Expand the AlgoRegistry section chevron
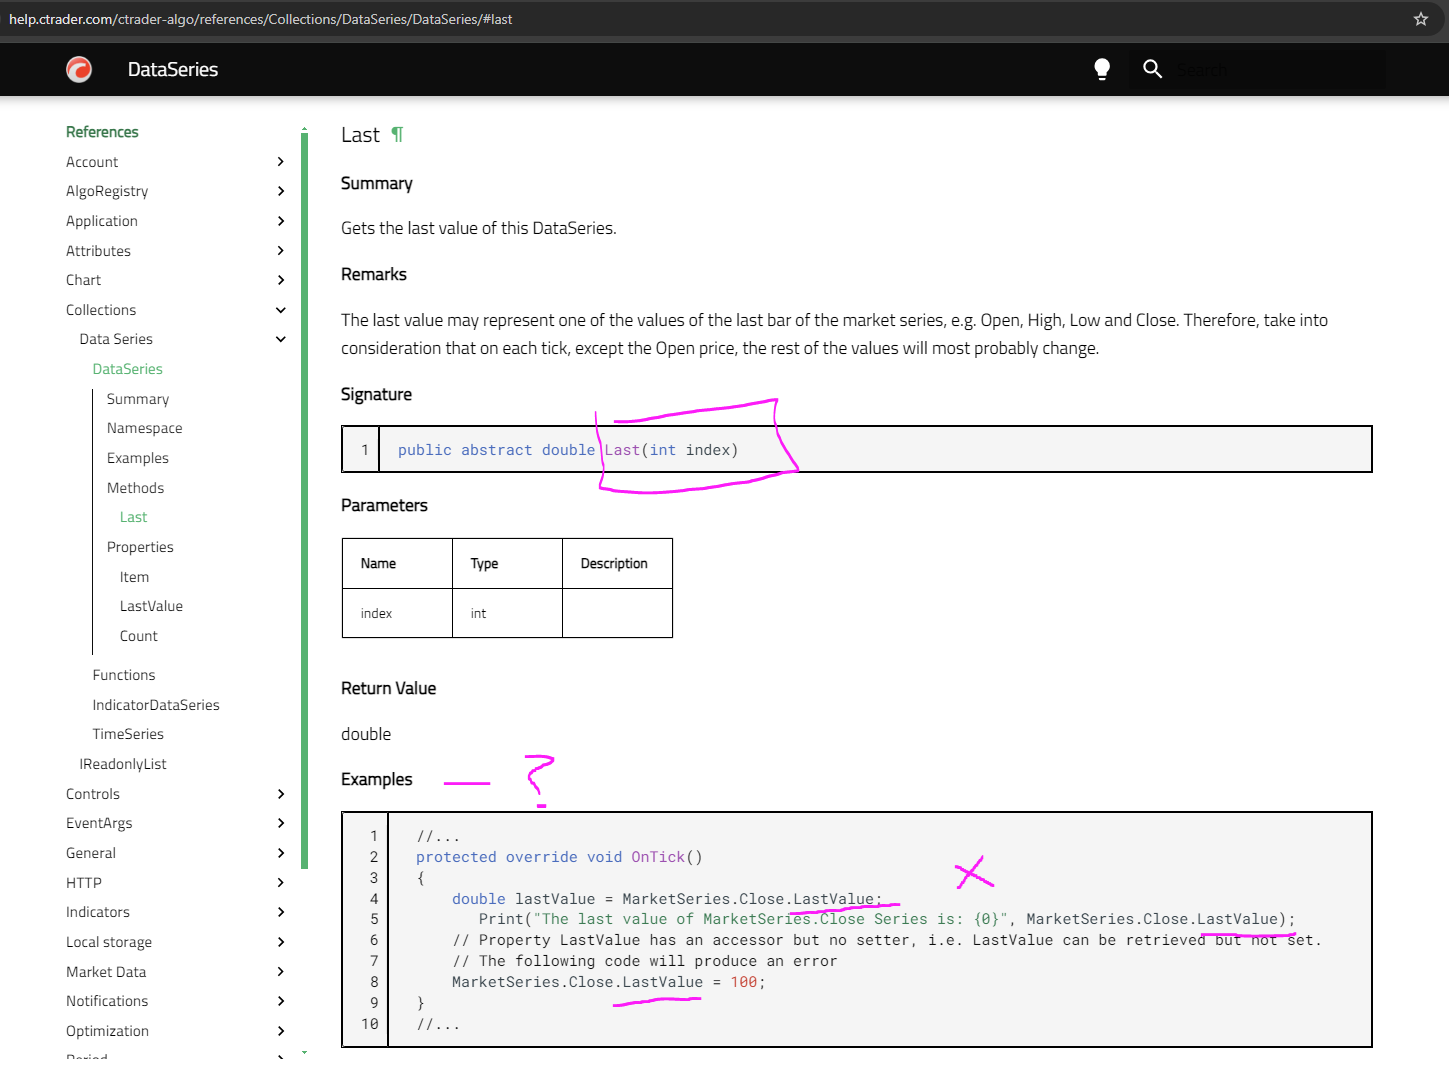This screenshot has height=1073, width=1449. 280,191
